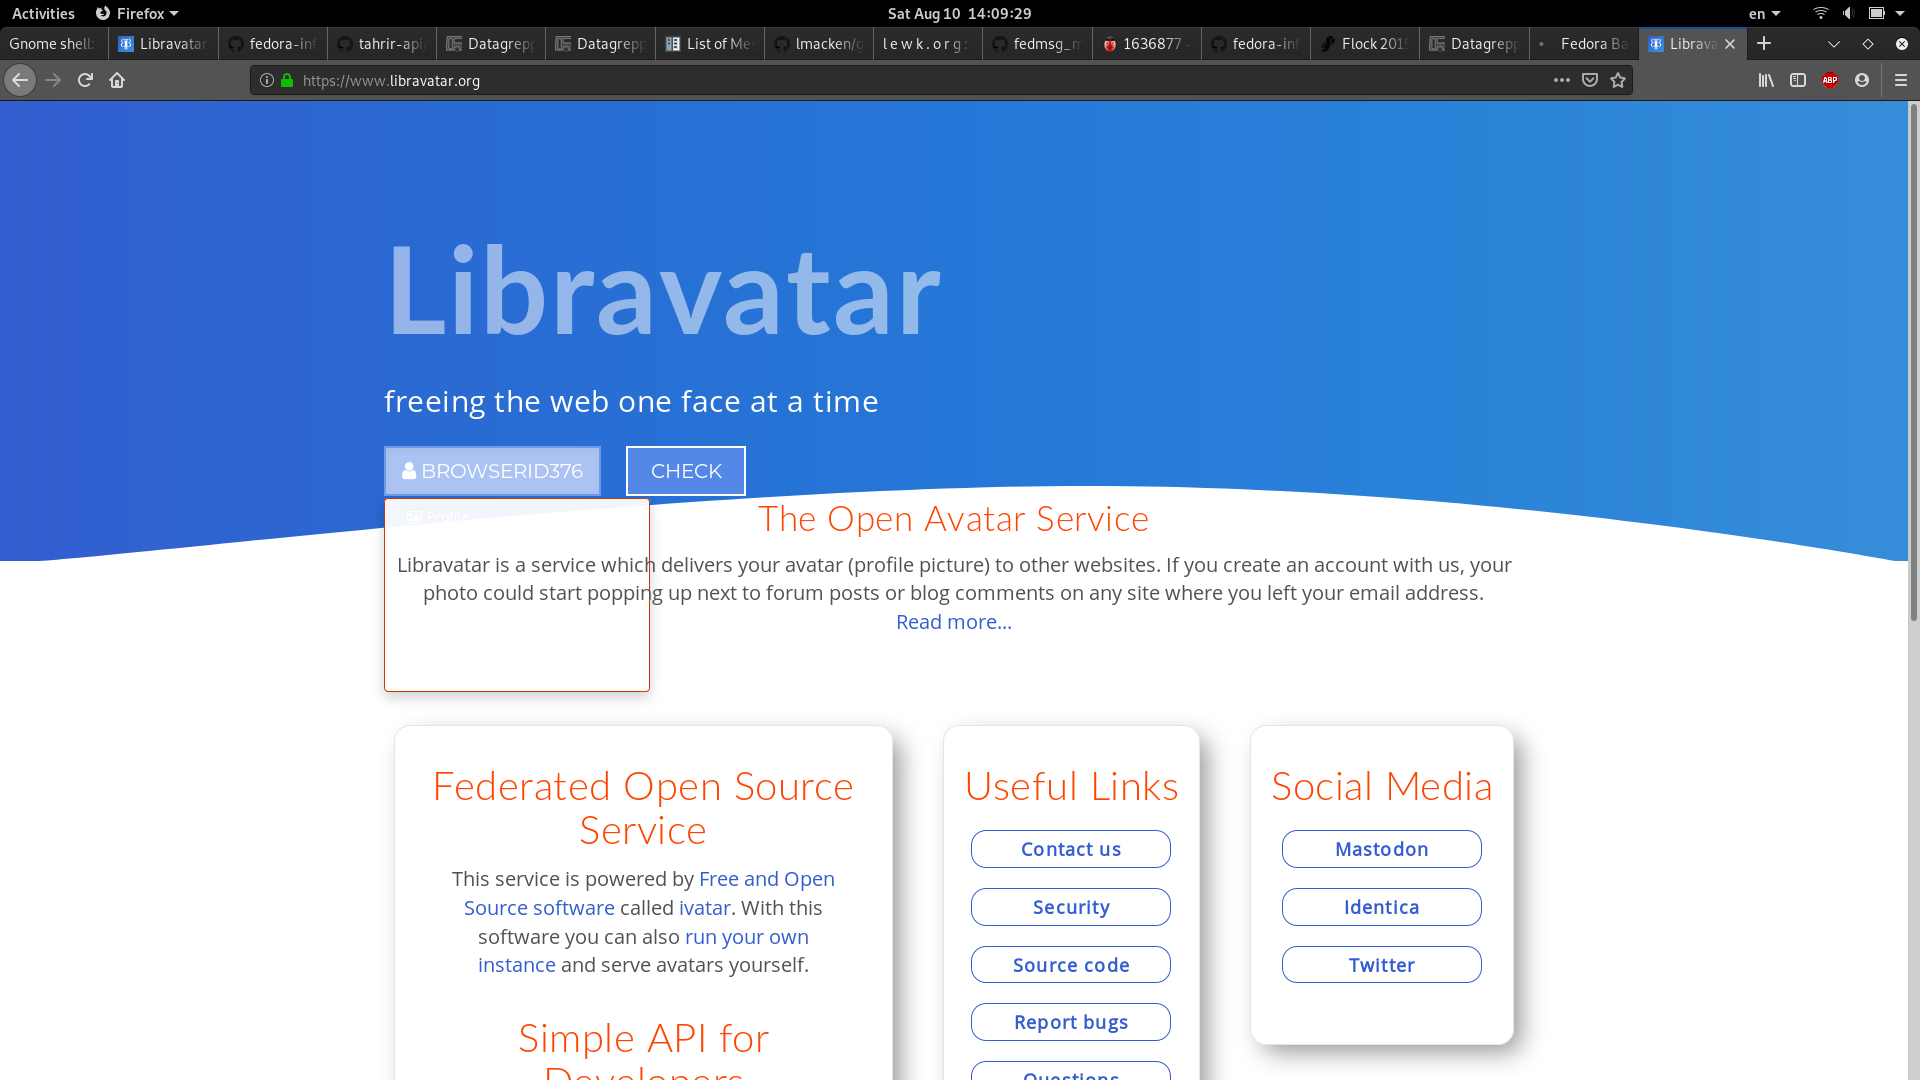Open the Firefox application menu in top bar
Screen dimensions: 1920x1080
click(137, 13)
